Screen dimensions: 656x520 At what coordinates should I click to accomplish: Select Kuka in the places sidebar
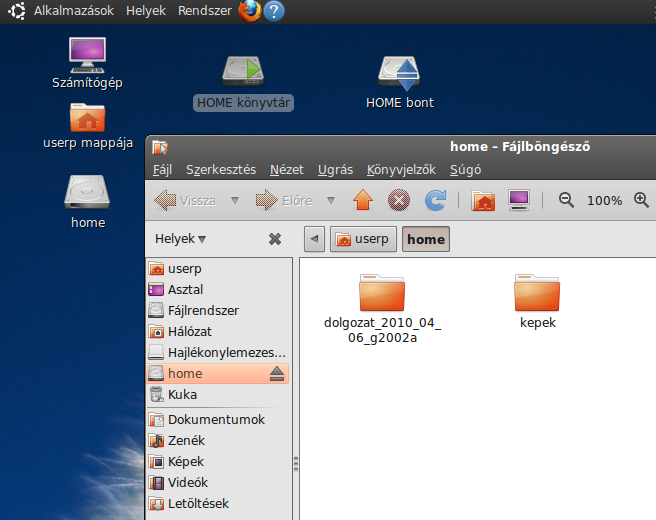tap(182, 395)
